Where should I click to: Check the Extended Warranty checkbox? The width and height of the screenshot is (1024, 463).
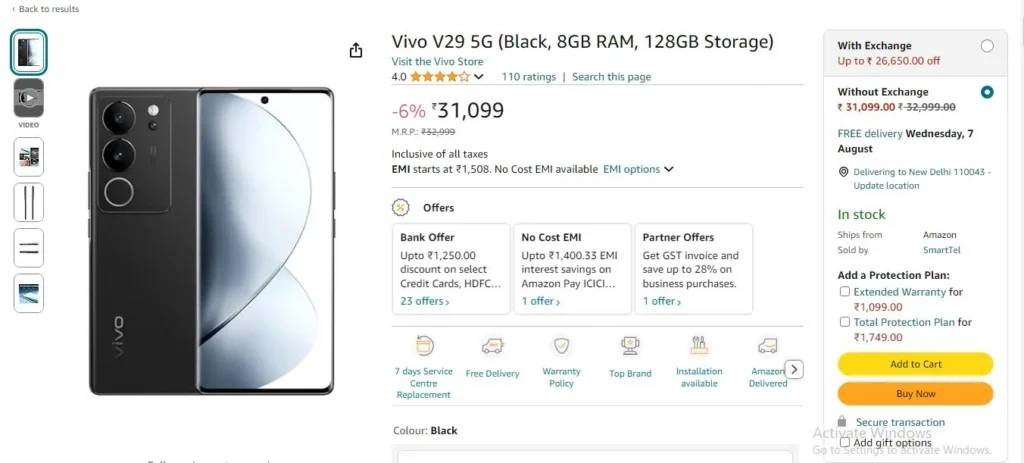coord(845,292)
